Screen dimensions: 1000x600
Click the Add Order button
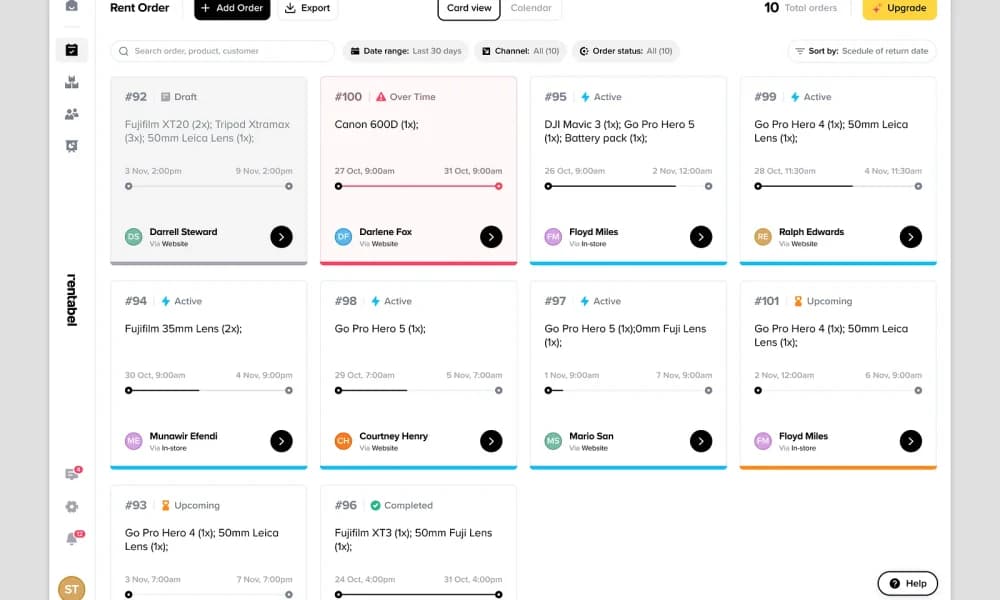(x=232, y=8)
